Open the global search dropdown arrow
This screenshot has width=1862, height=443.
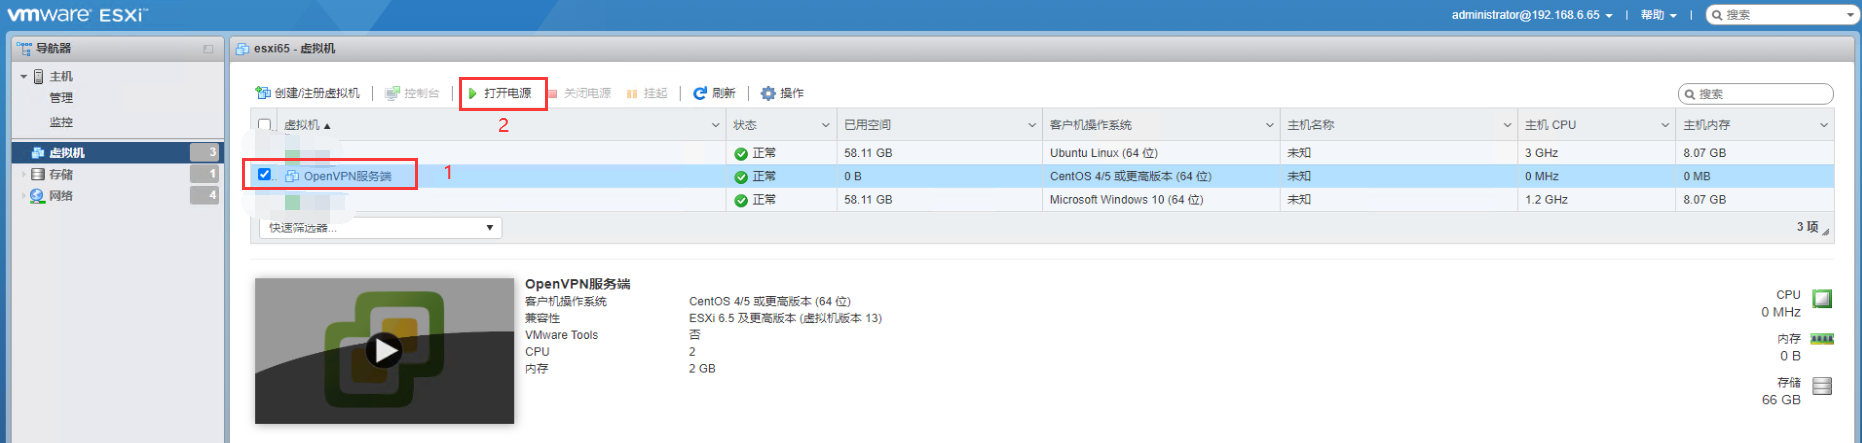(x=1850, y=15)
